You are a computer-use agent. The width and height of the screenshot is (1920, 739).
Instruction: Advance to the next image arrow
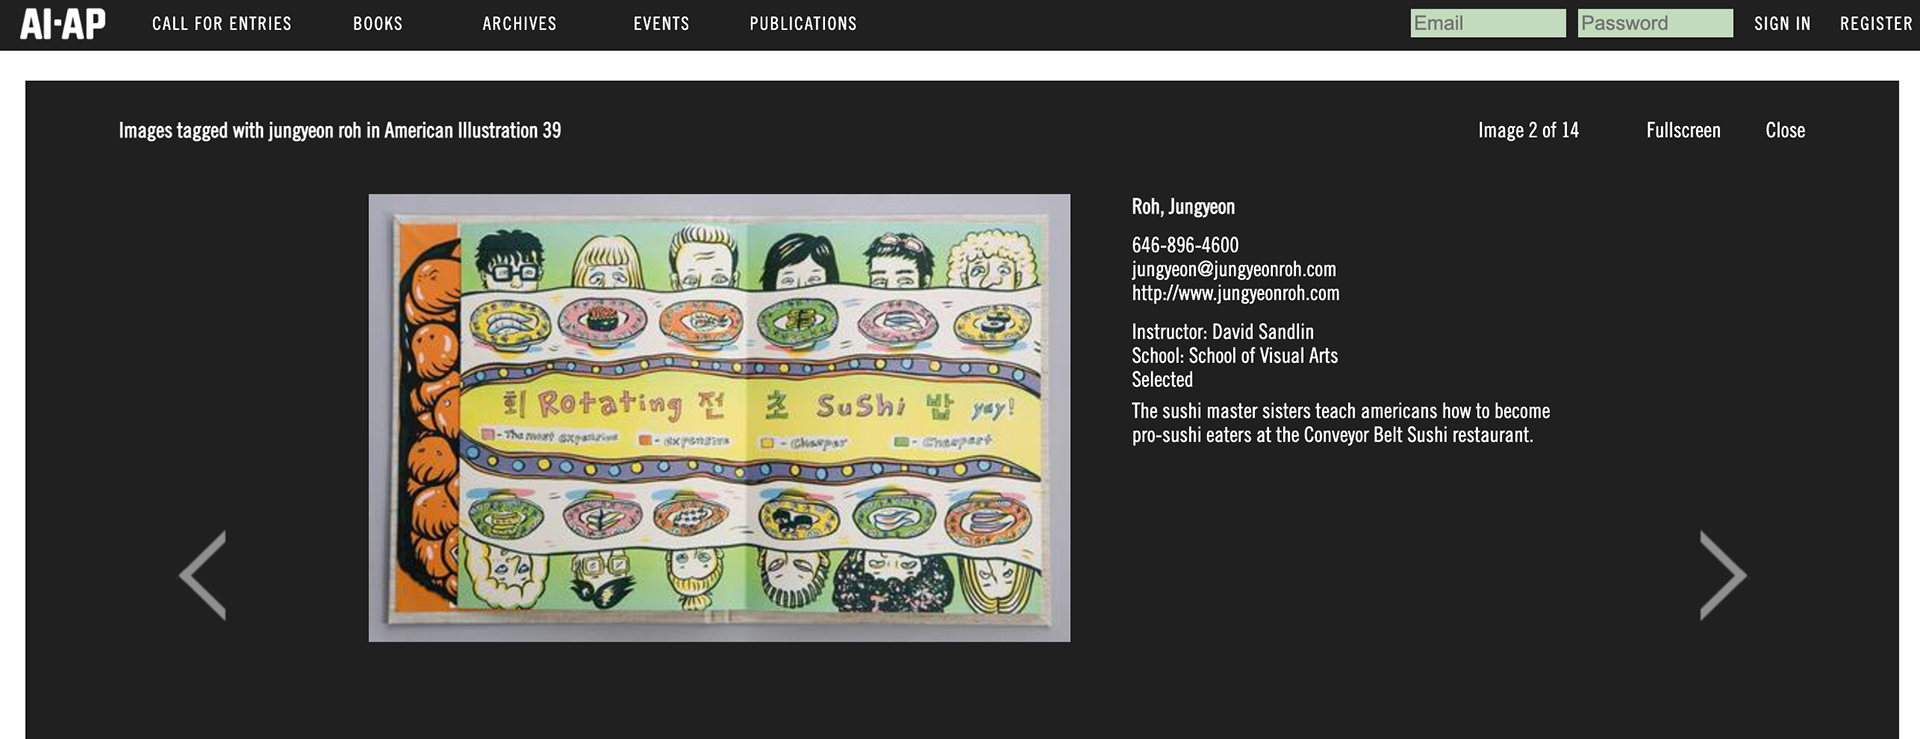[x=1723, y=575]
